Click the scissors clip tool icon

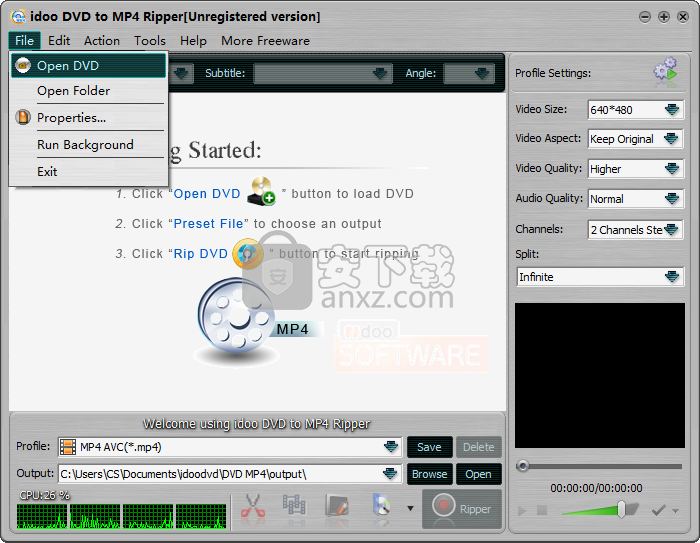click(x=253, y=508)
